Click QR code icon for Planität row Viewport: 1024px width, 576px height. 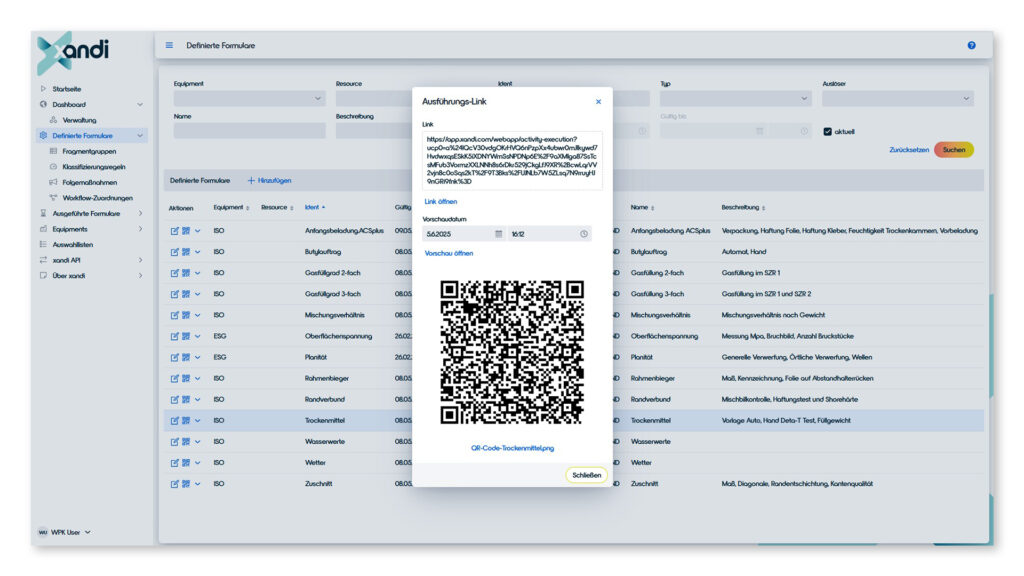click(x=185, y=357)
